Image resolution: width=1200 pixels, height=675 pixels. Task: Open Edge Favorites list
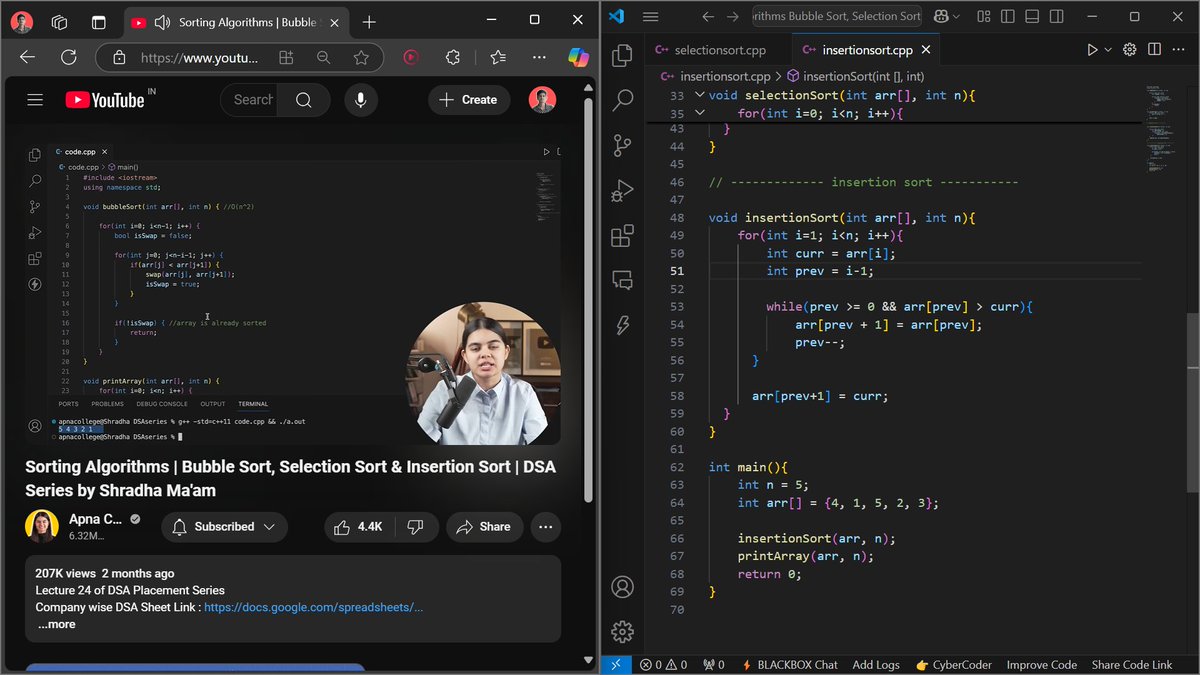pyautogui.click(x=498, y=58)
